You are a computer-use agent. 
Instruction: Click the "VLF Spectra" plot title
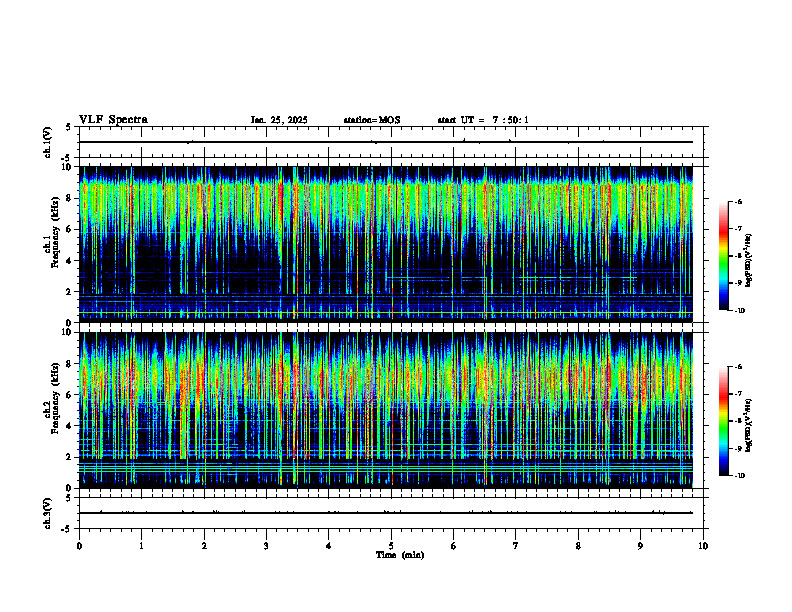click(x=113, y=120)
